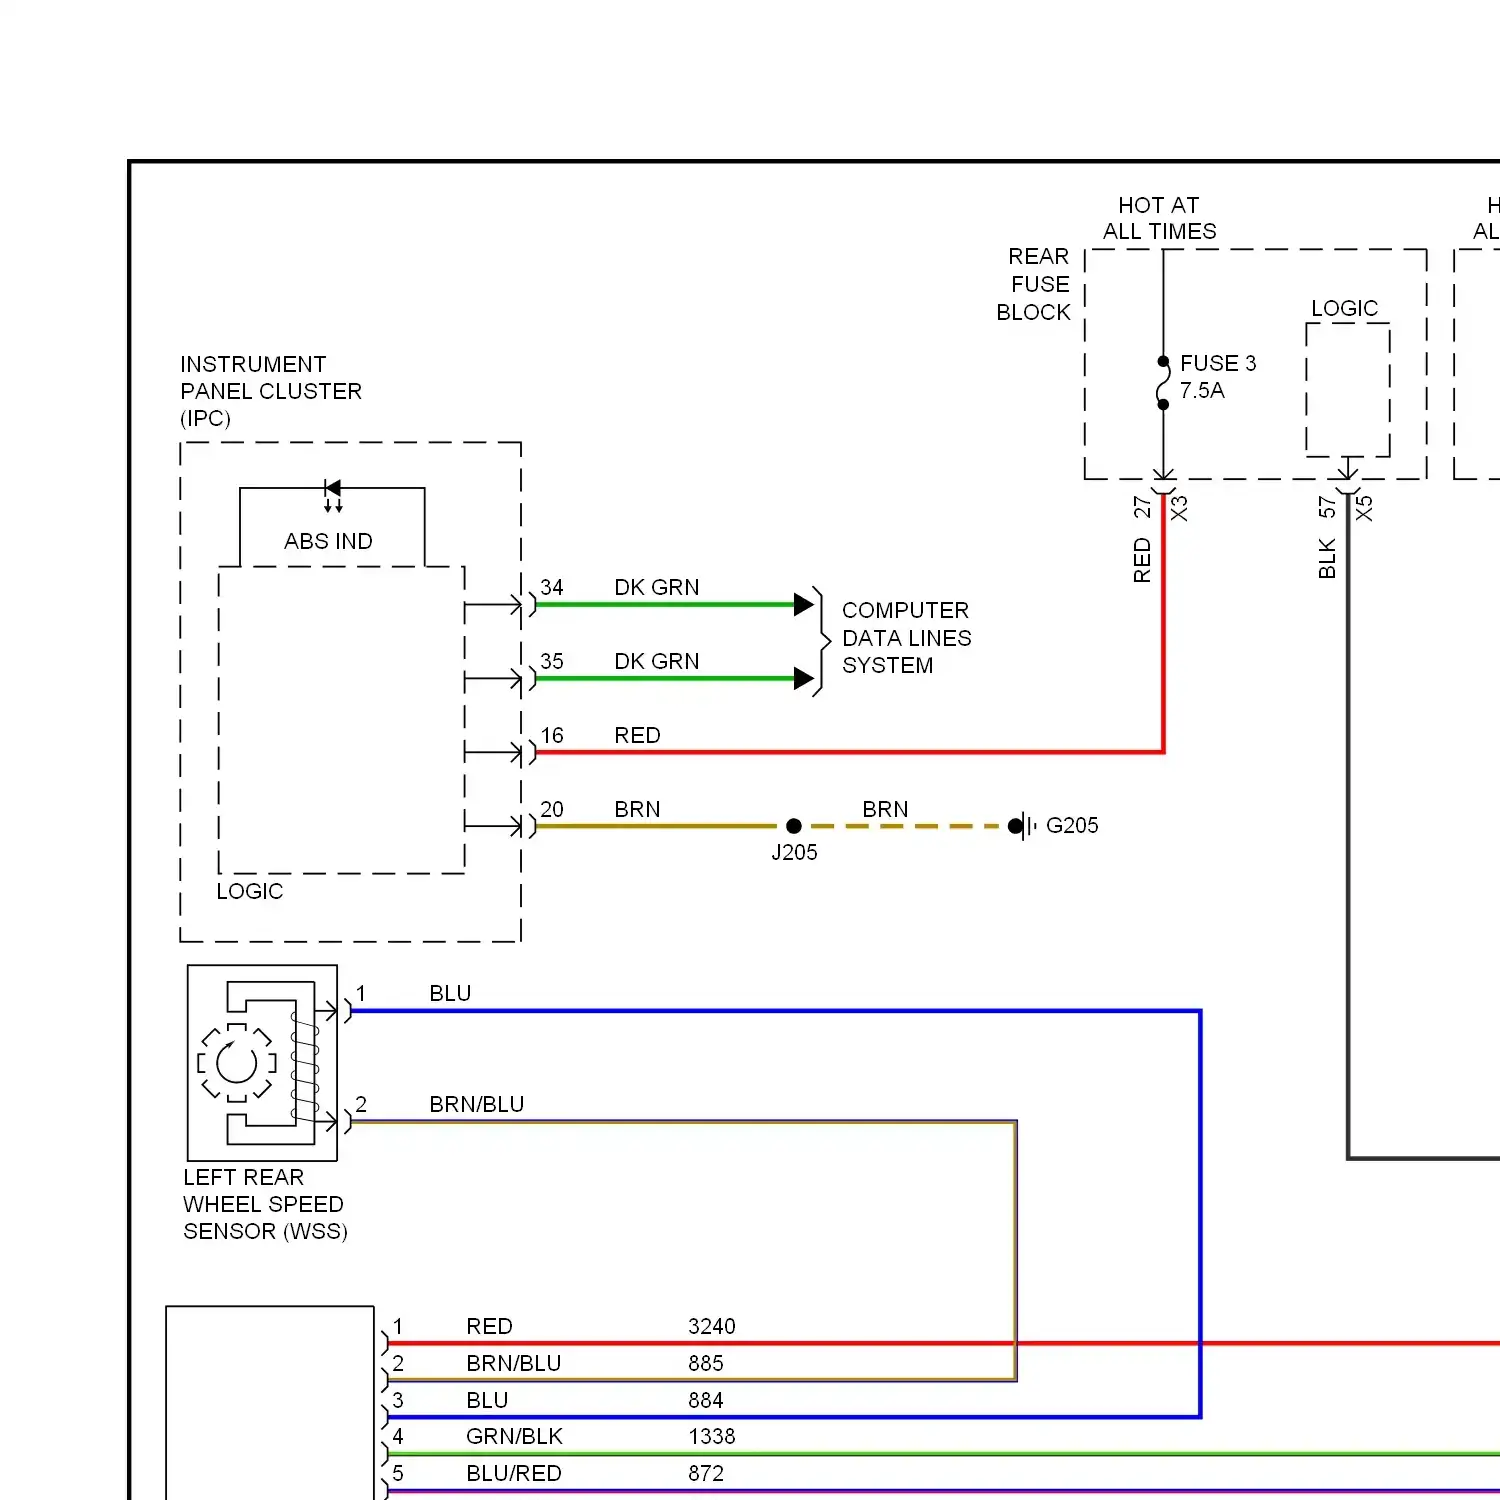This screenshot has width=1500, height=1500.
Task: Click the ABS IND LED diode symbol
Action: [x=333, y=494]
